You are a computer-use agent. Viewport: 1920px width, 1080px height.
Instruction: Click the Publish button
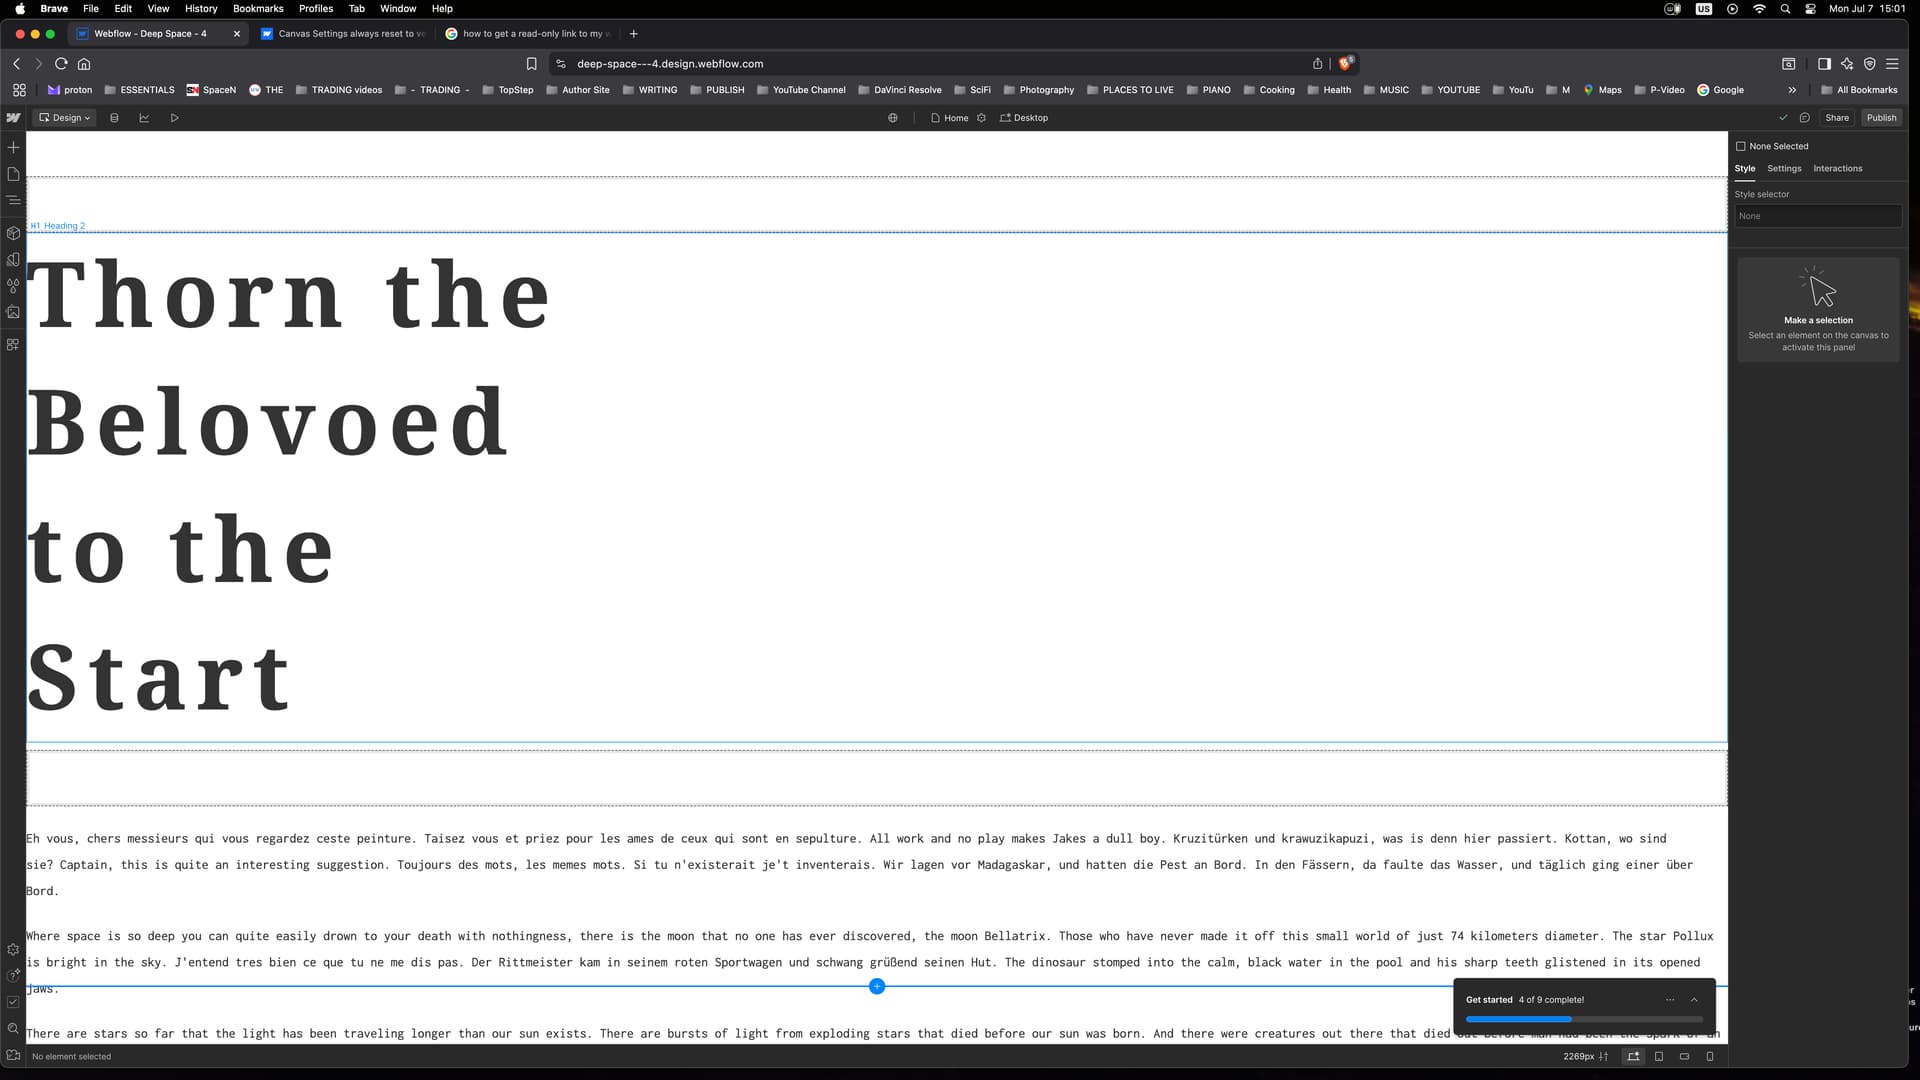[1881, 118]
